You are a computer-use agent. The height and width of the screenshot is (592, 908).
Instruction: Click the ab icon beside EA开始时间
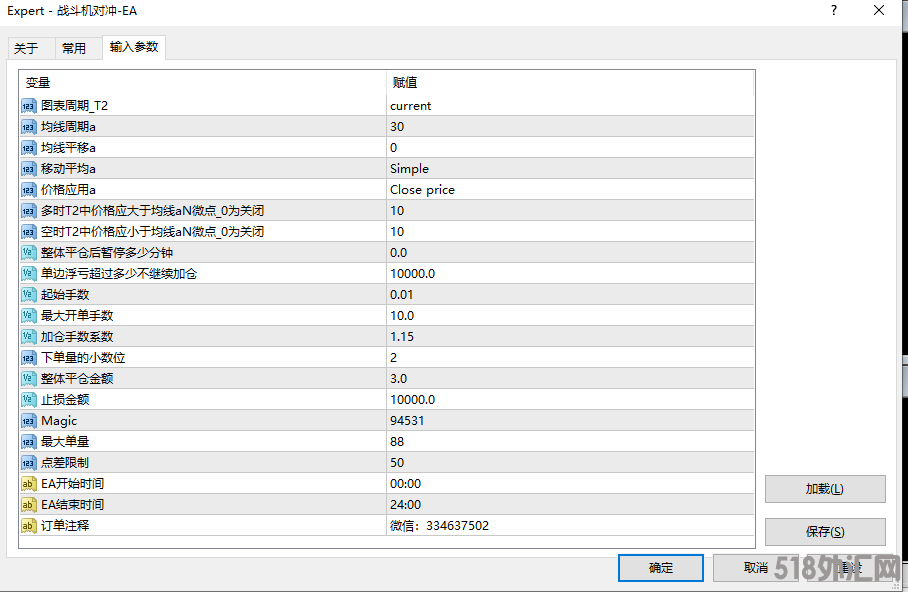click(x=27, y=483)
